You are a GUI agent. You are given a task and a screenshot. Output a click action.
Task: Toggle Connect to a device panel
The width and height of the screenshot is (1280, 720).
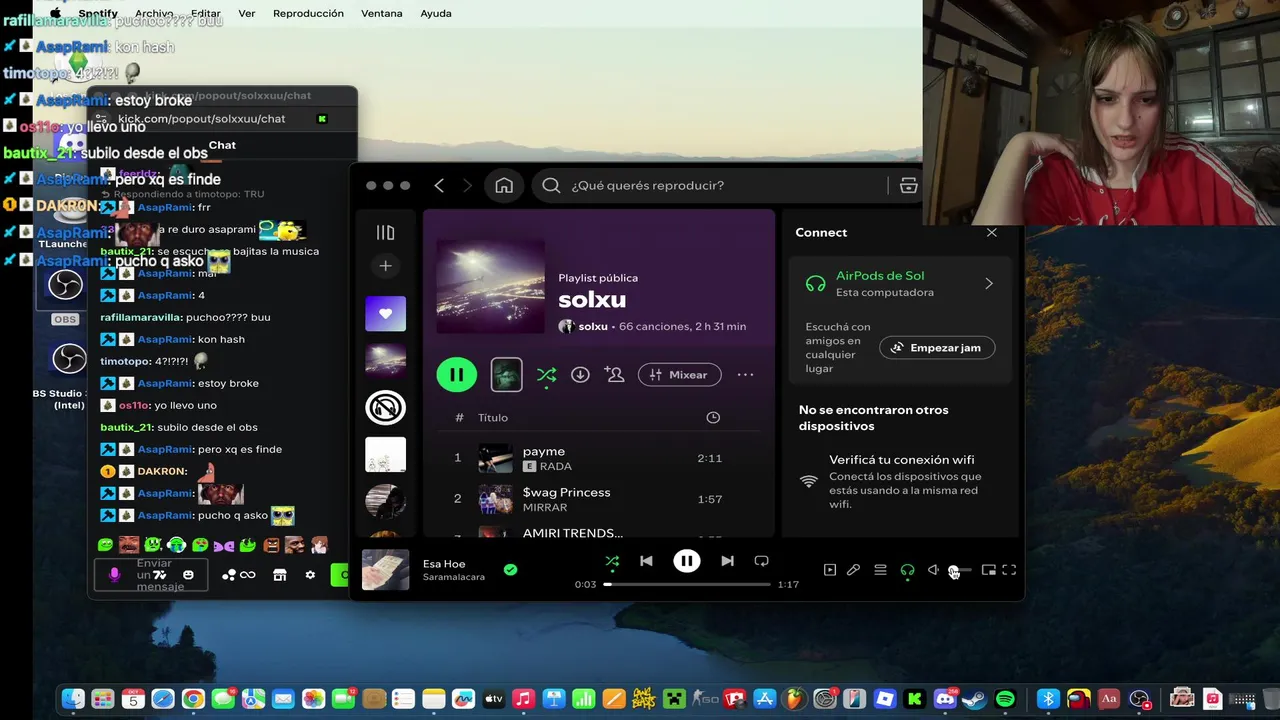tap(907, 570)
